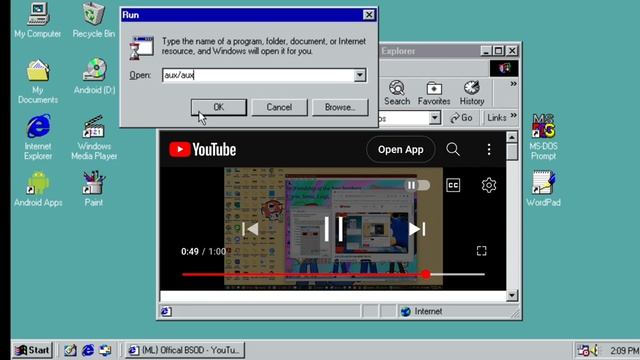Click the YouTube logo
640x360 pixels.
coord(202,149)
